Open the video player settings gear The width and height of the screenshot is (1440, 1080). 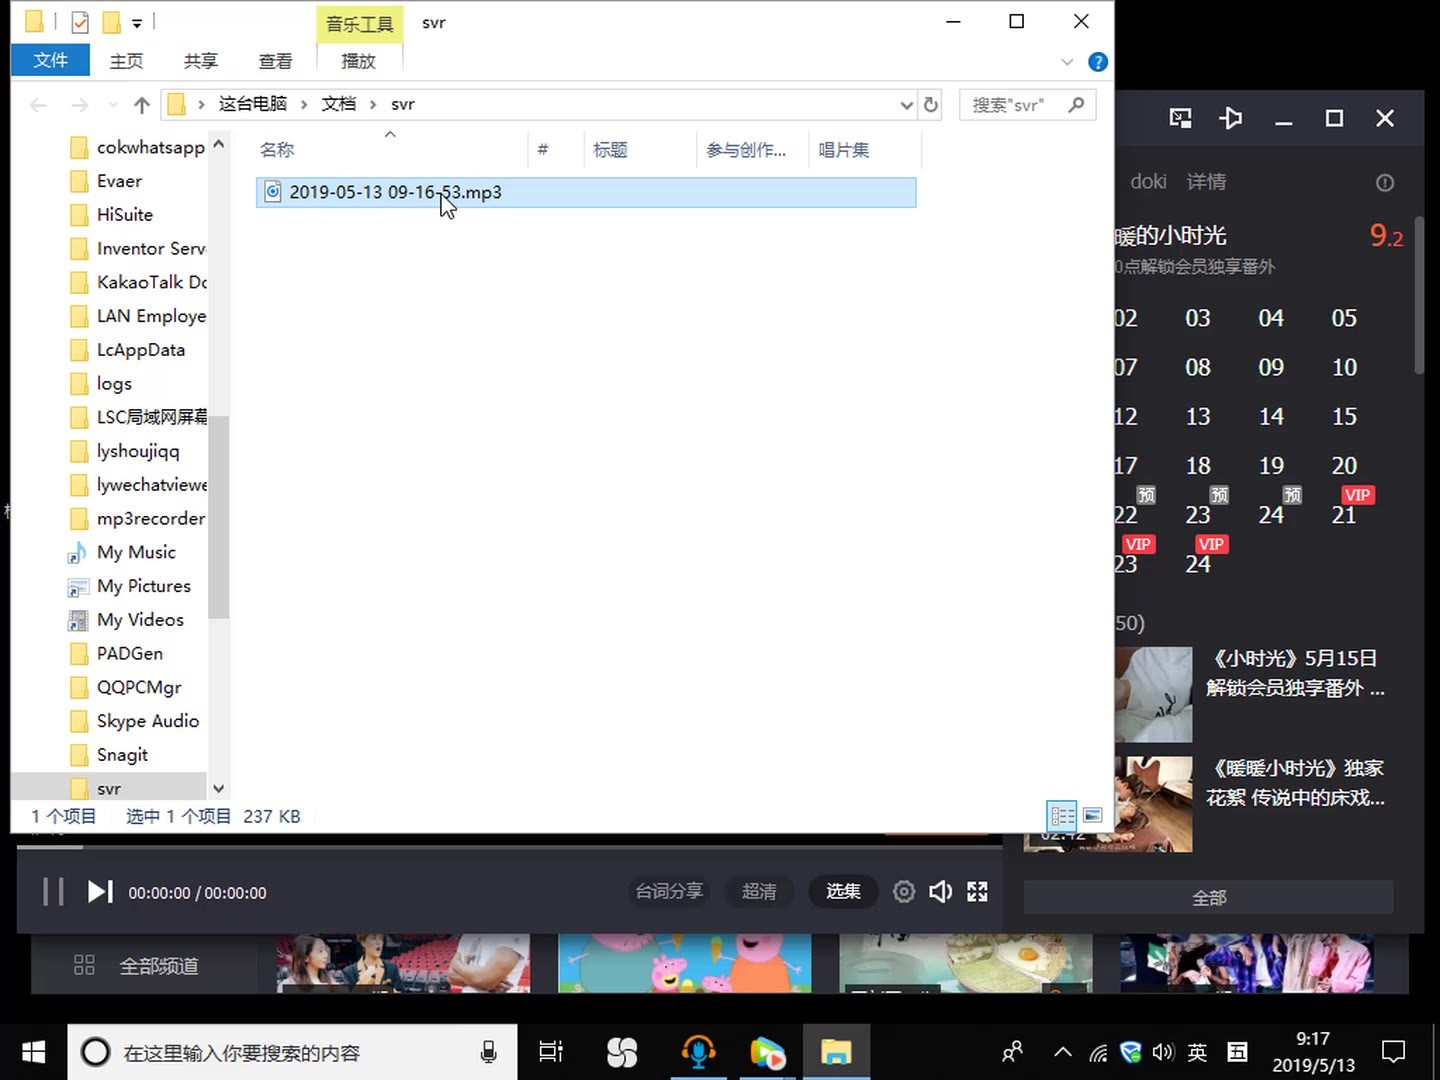coord(903,892)
